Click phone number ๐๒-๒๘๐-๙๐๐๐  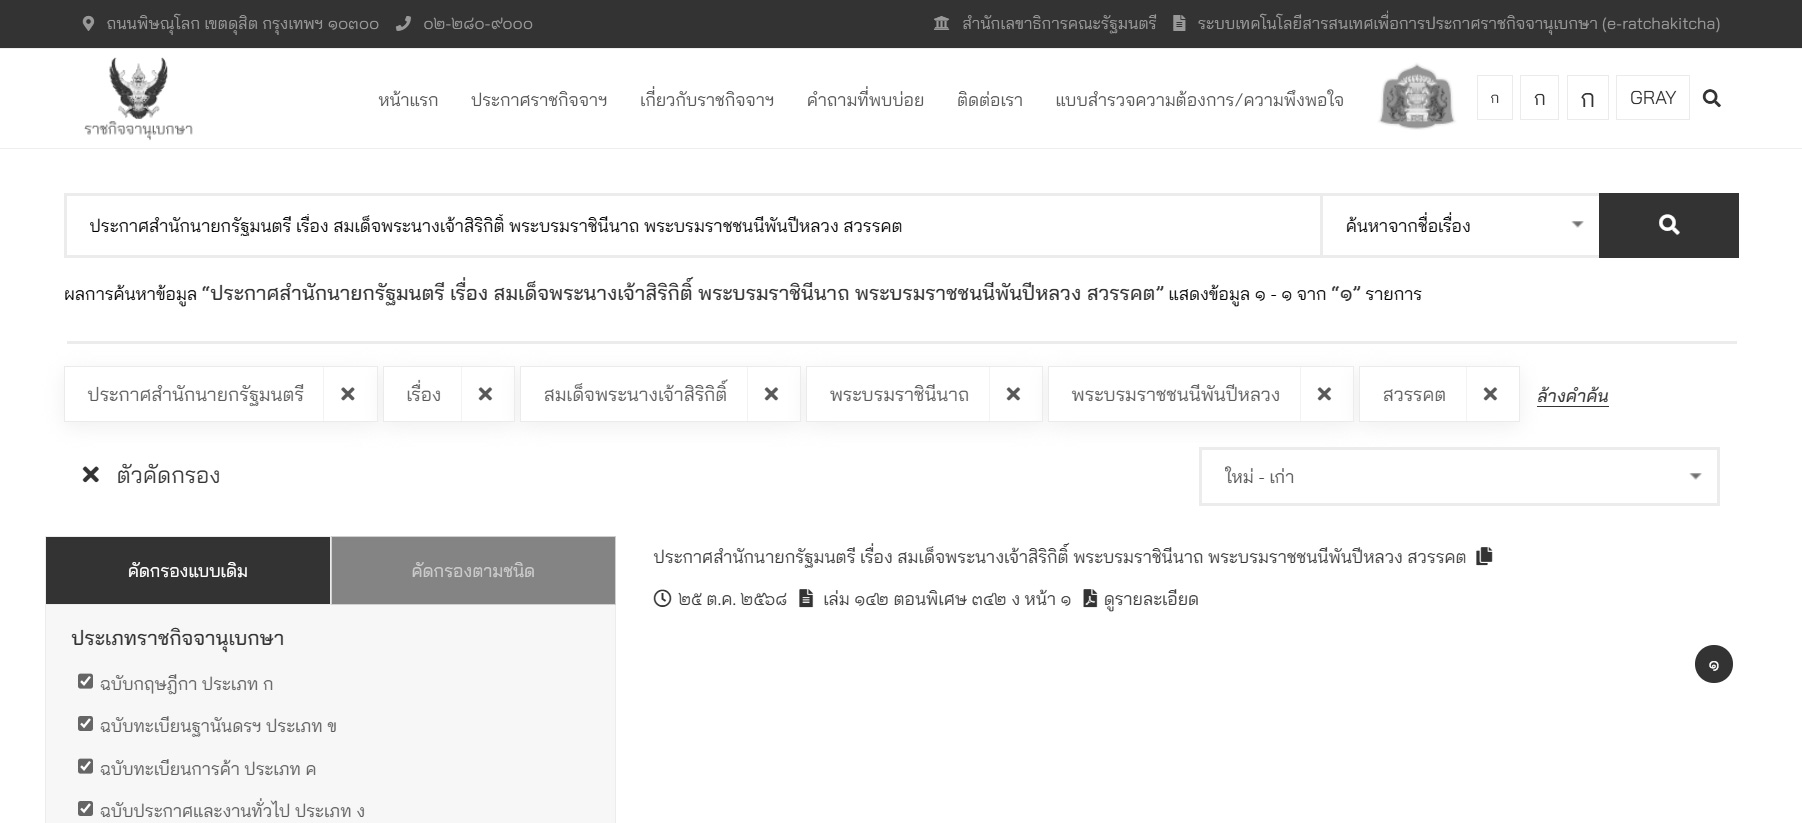pos(477,23)
